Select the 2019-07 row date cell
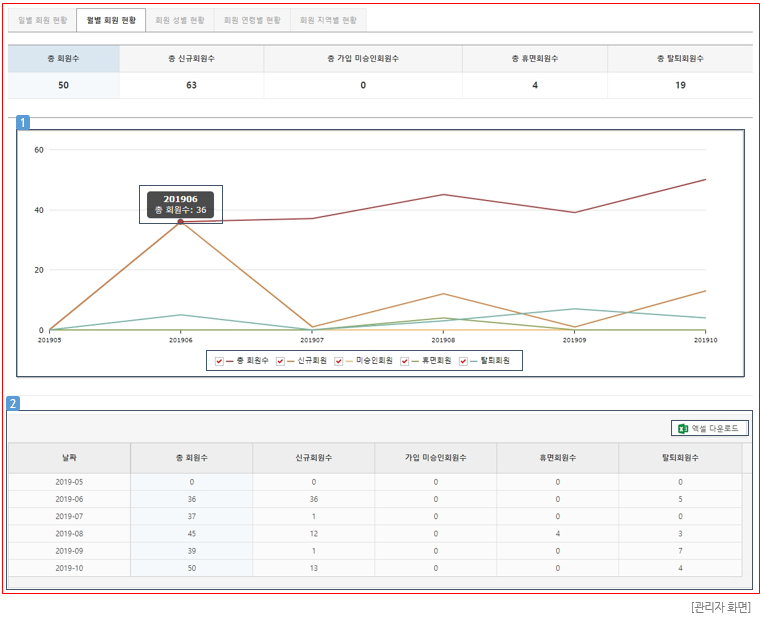763x618 pixels. (69, 516)
